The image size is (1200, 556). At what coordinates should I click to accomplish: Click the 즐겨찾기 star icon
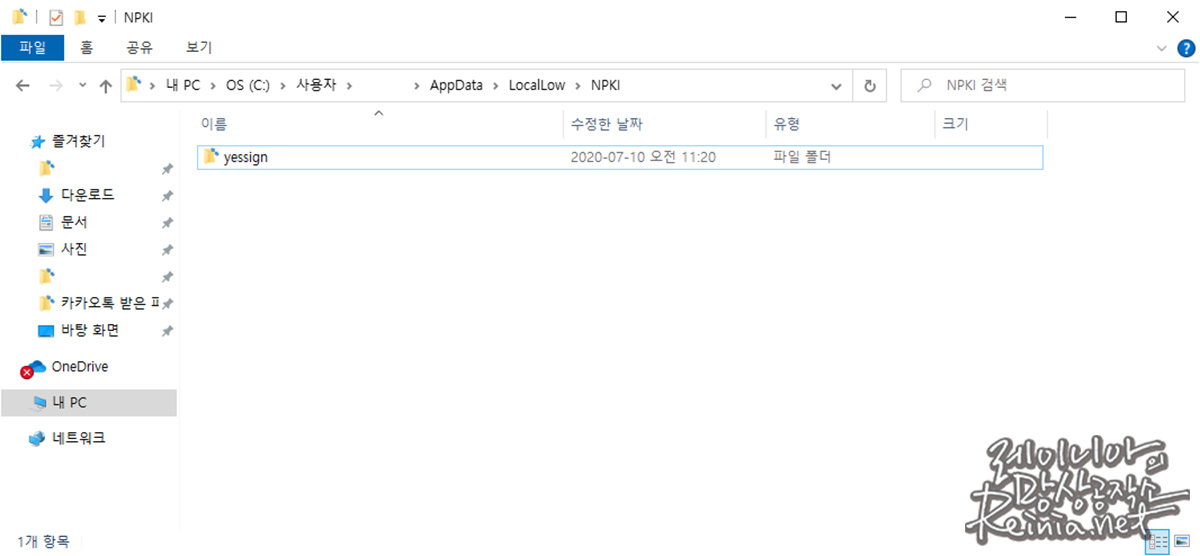[38, 142]
